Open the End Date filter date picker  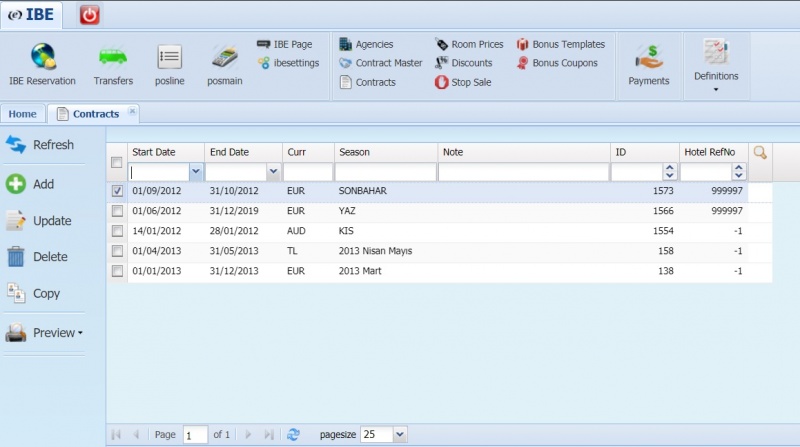(x=273, y=172)
